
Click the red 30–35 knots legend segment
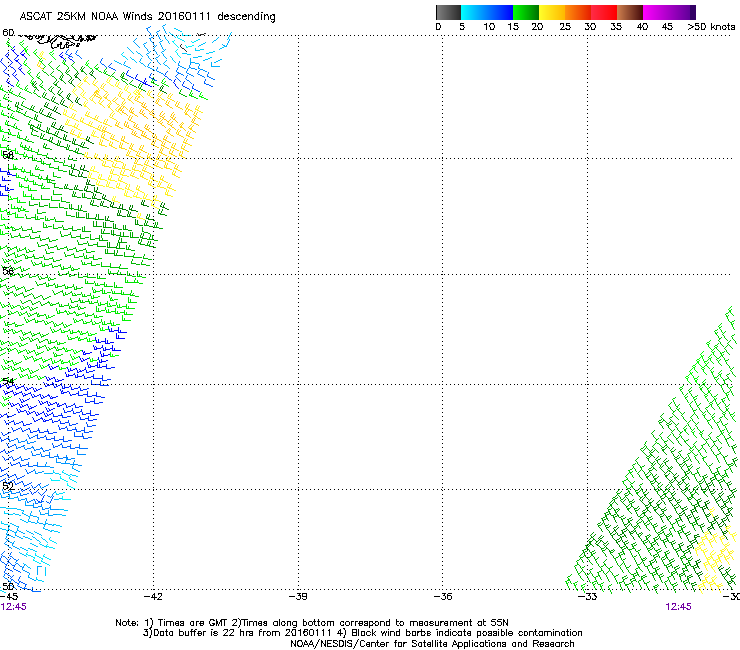pyautogui.click(x=604, y=12)
